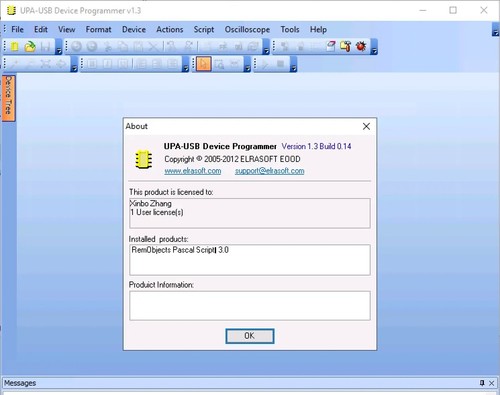
Task: Open toolbar options arrow after the Save icon
Action: pos(59,47)
